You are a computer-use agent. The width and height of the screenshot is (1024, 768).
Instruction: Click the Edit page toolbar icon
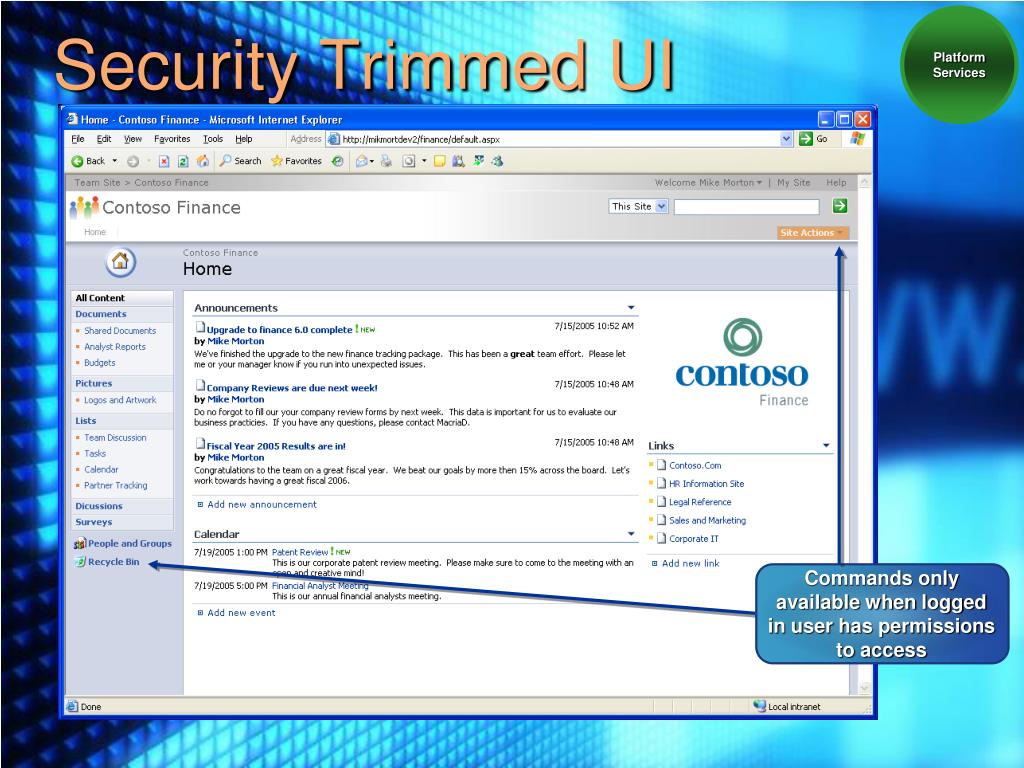[x=409, y=161]
